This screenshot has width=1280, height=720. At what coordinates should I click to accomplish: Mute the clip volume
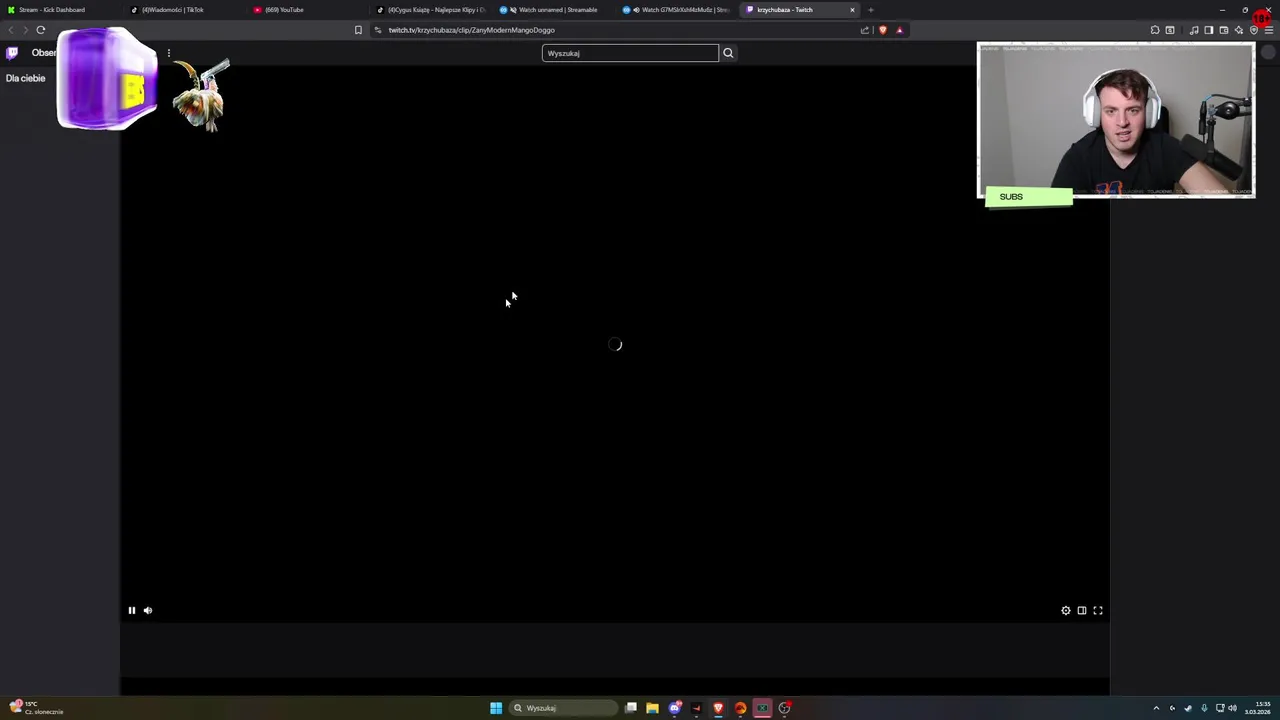[148, 610]
